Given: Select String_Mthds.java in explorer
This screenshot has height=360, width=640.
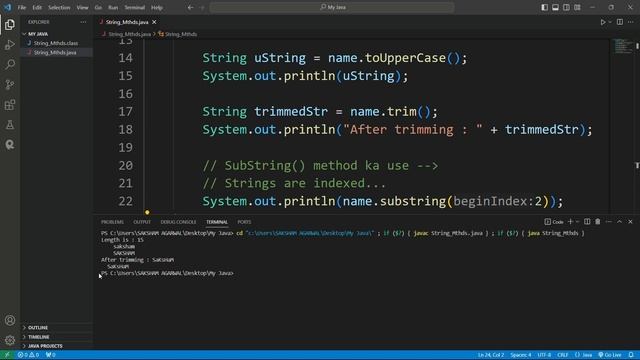Looking at the screenshot, I should [x=56, y=53].
